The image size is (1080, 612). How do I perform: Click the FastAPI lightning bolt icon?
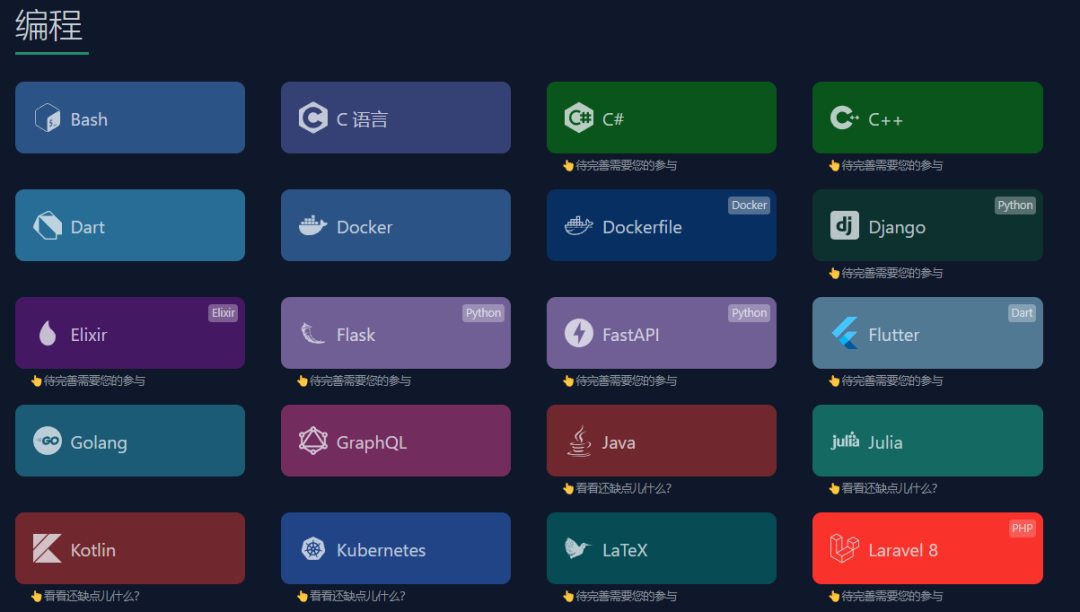pyautogui.click(x=579, y=333)
